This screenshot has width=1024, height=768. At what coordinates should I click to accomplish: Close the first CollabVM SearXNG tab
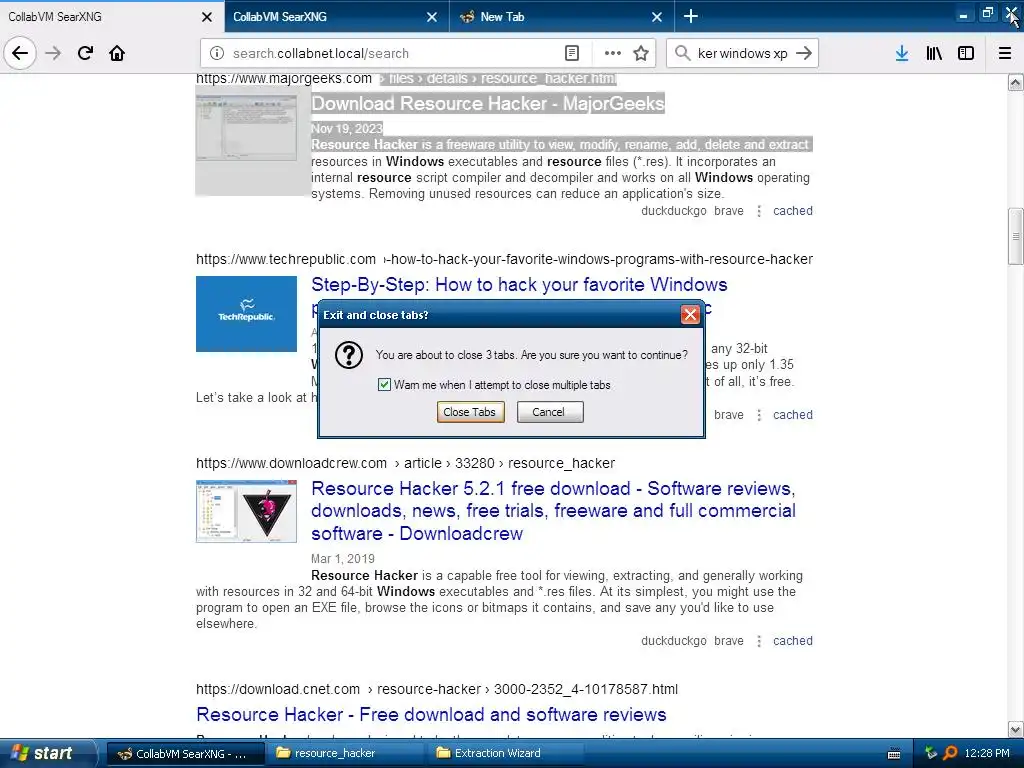pyautogui.click(x=207, y=17)
